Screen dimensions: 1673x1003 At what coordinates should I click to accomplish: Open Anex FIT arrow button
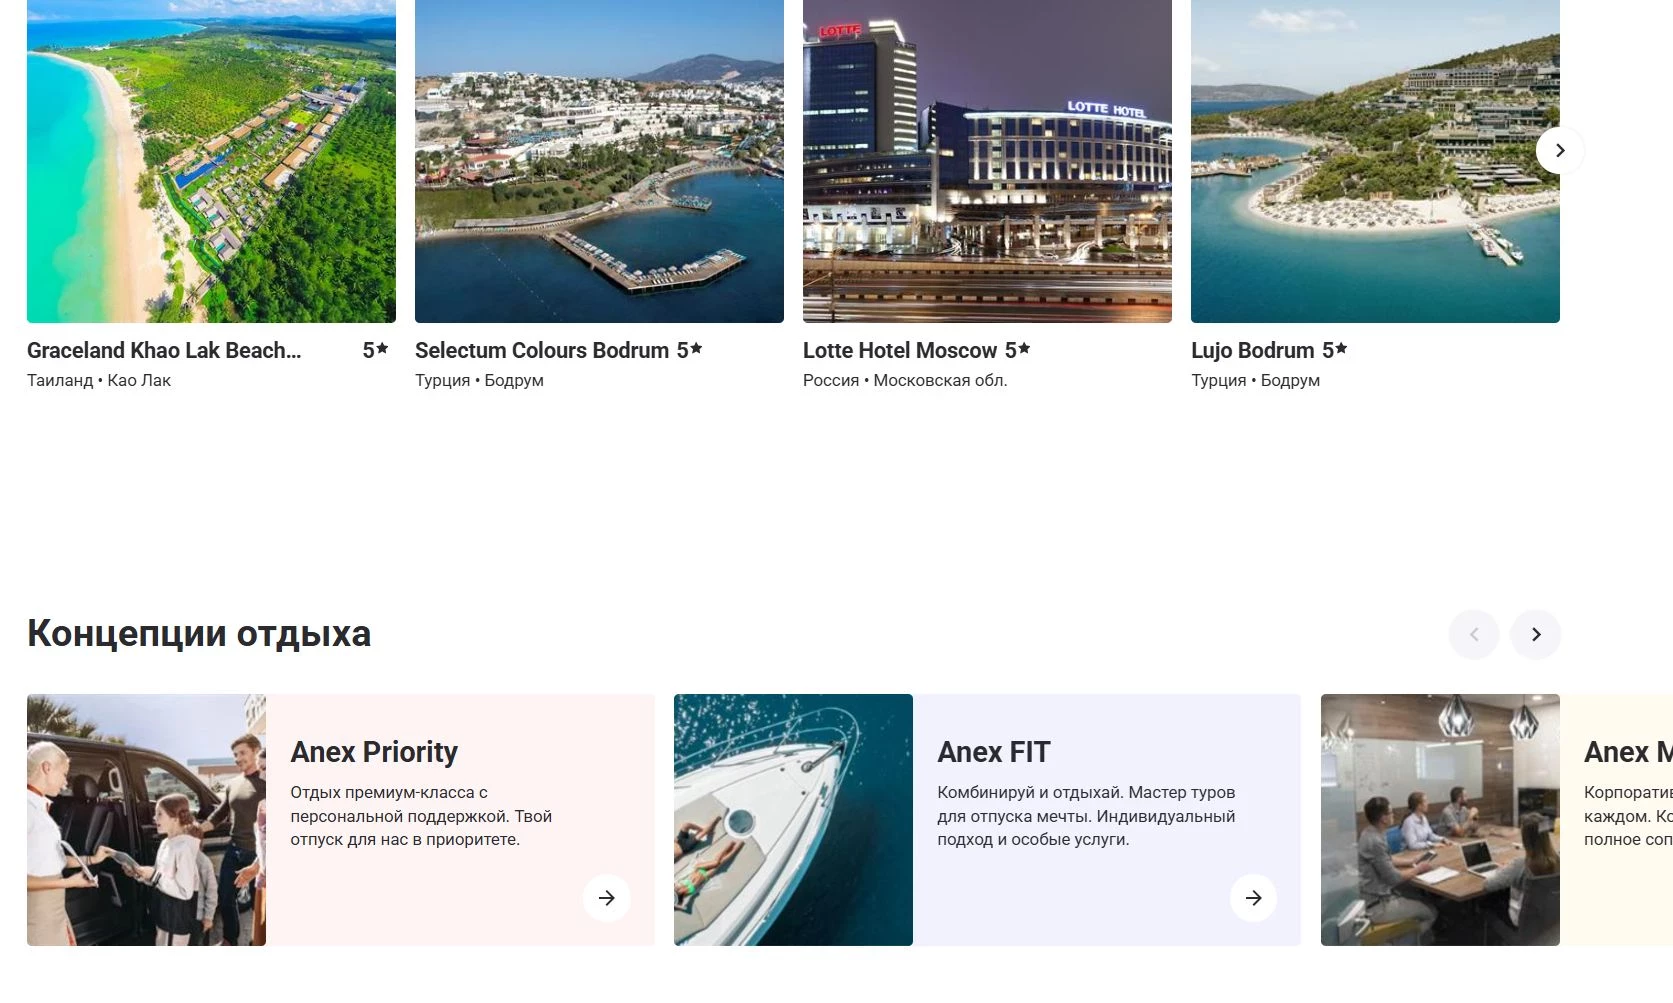click(x=1253, y=897)
